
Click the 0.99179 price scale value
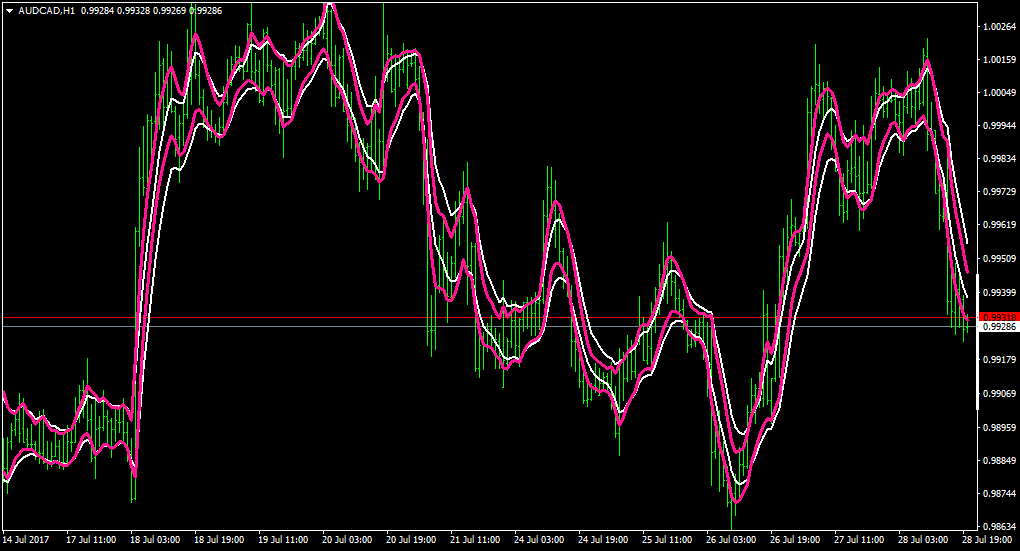click(x=1000, y=360)
